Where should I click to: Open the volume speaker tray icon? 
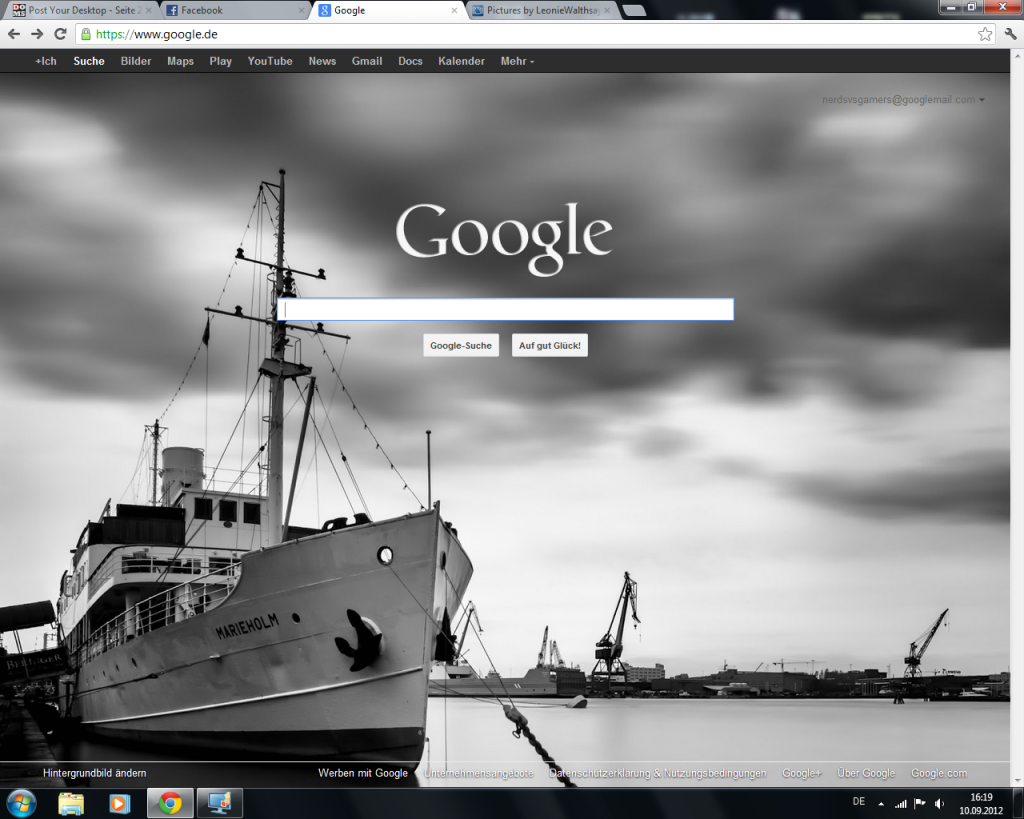939,803
